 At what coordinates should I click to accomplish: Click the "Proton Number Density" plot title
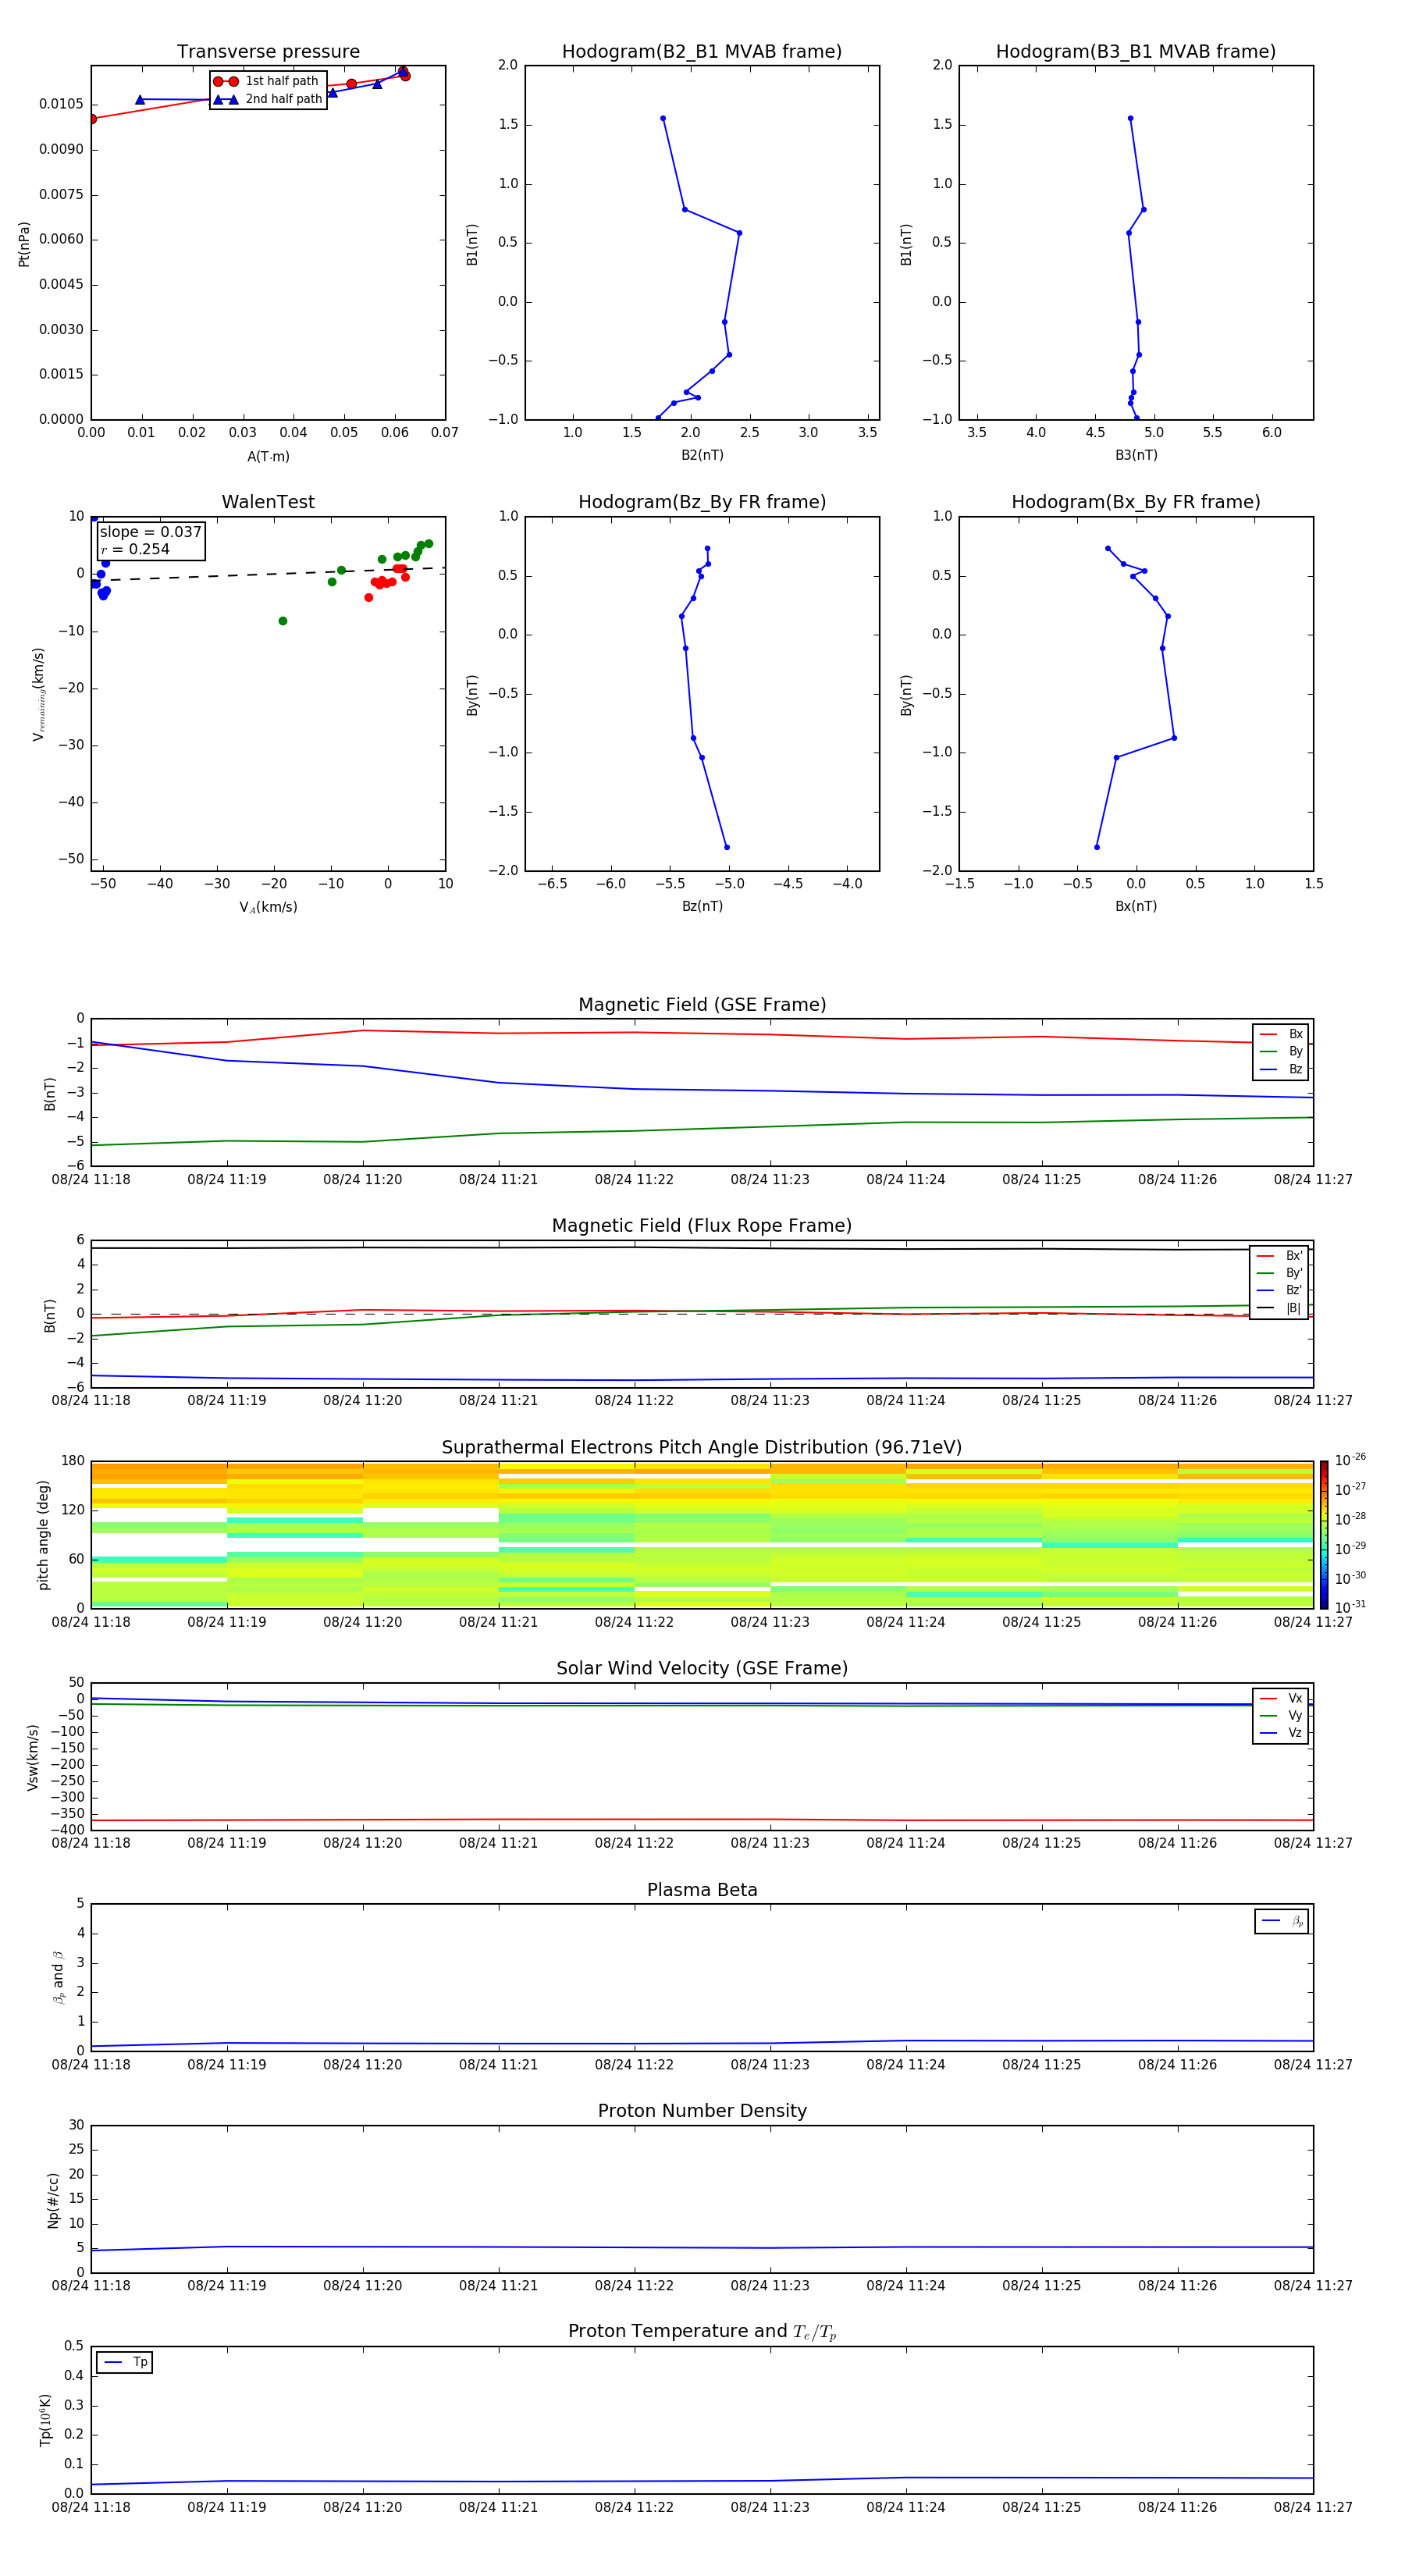click(x=702, y=2111)
